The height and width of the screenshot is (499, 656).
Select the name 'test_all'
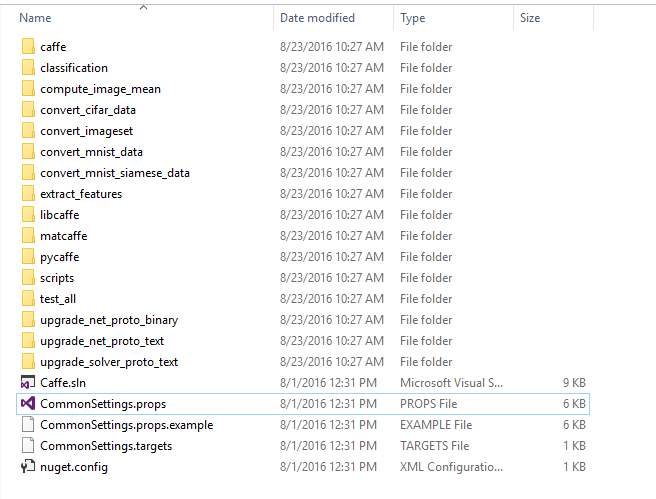[x=58, y=298]
